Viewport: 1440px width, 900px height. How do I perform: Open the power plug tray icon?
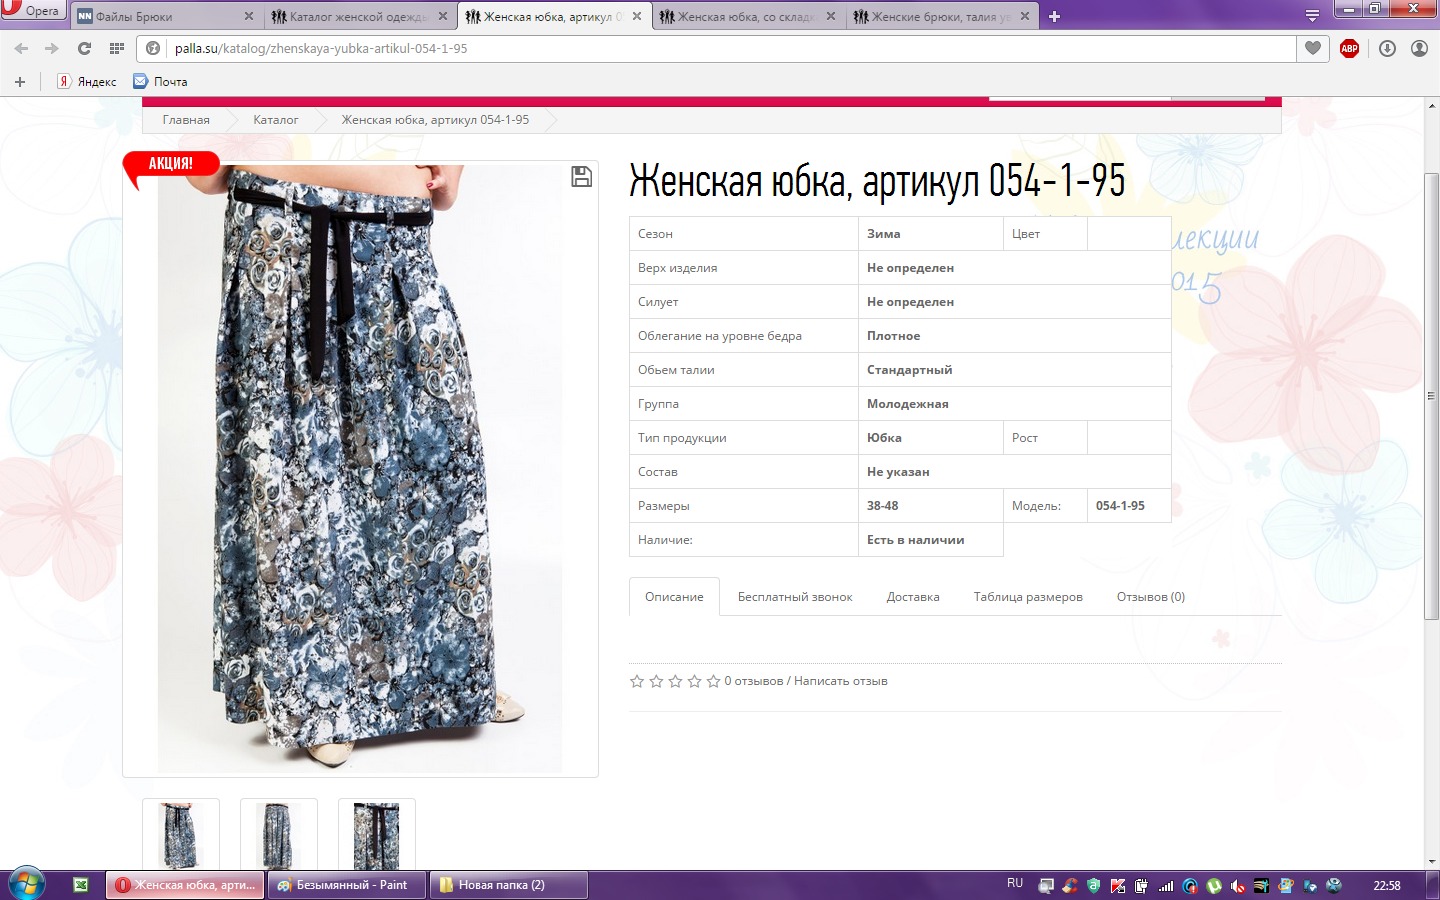coord(1142,886)
